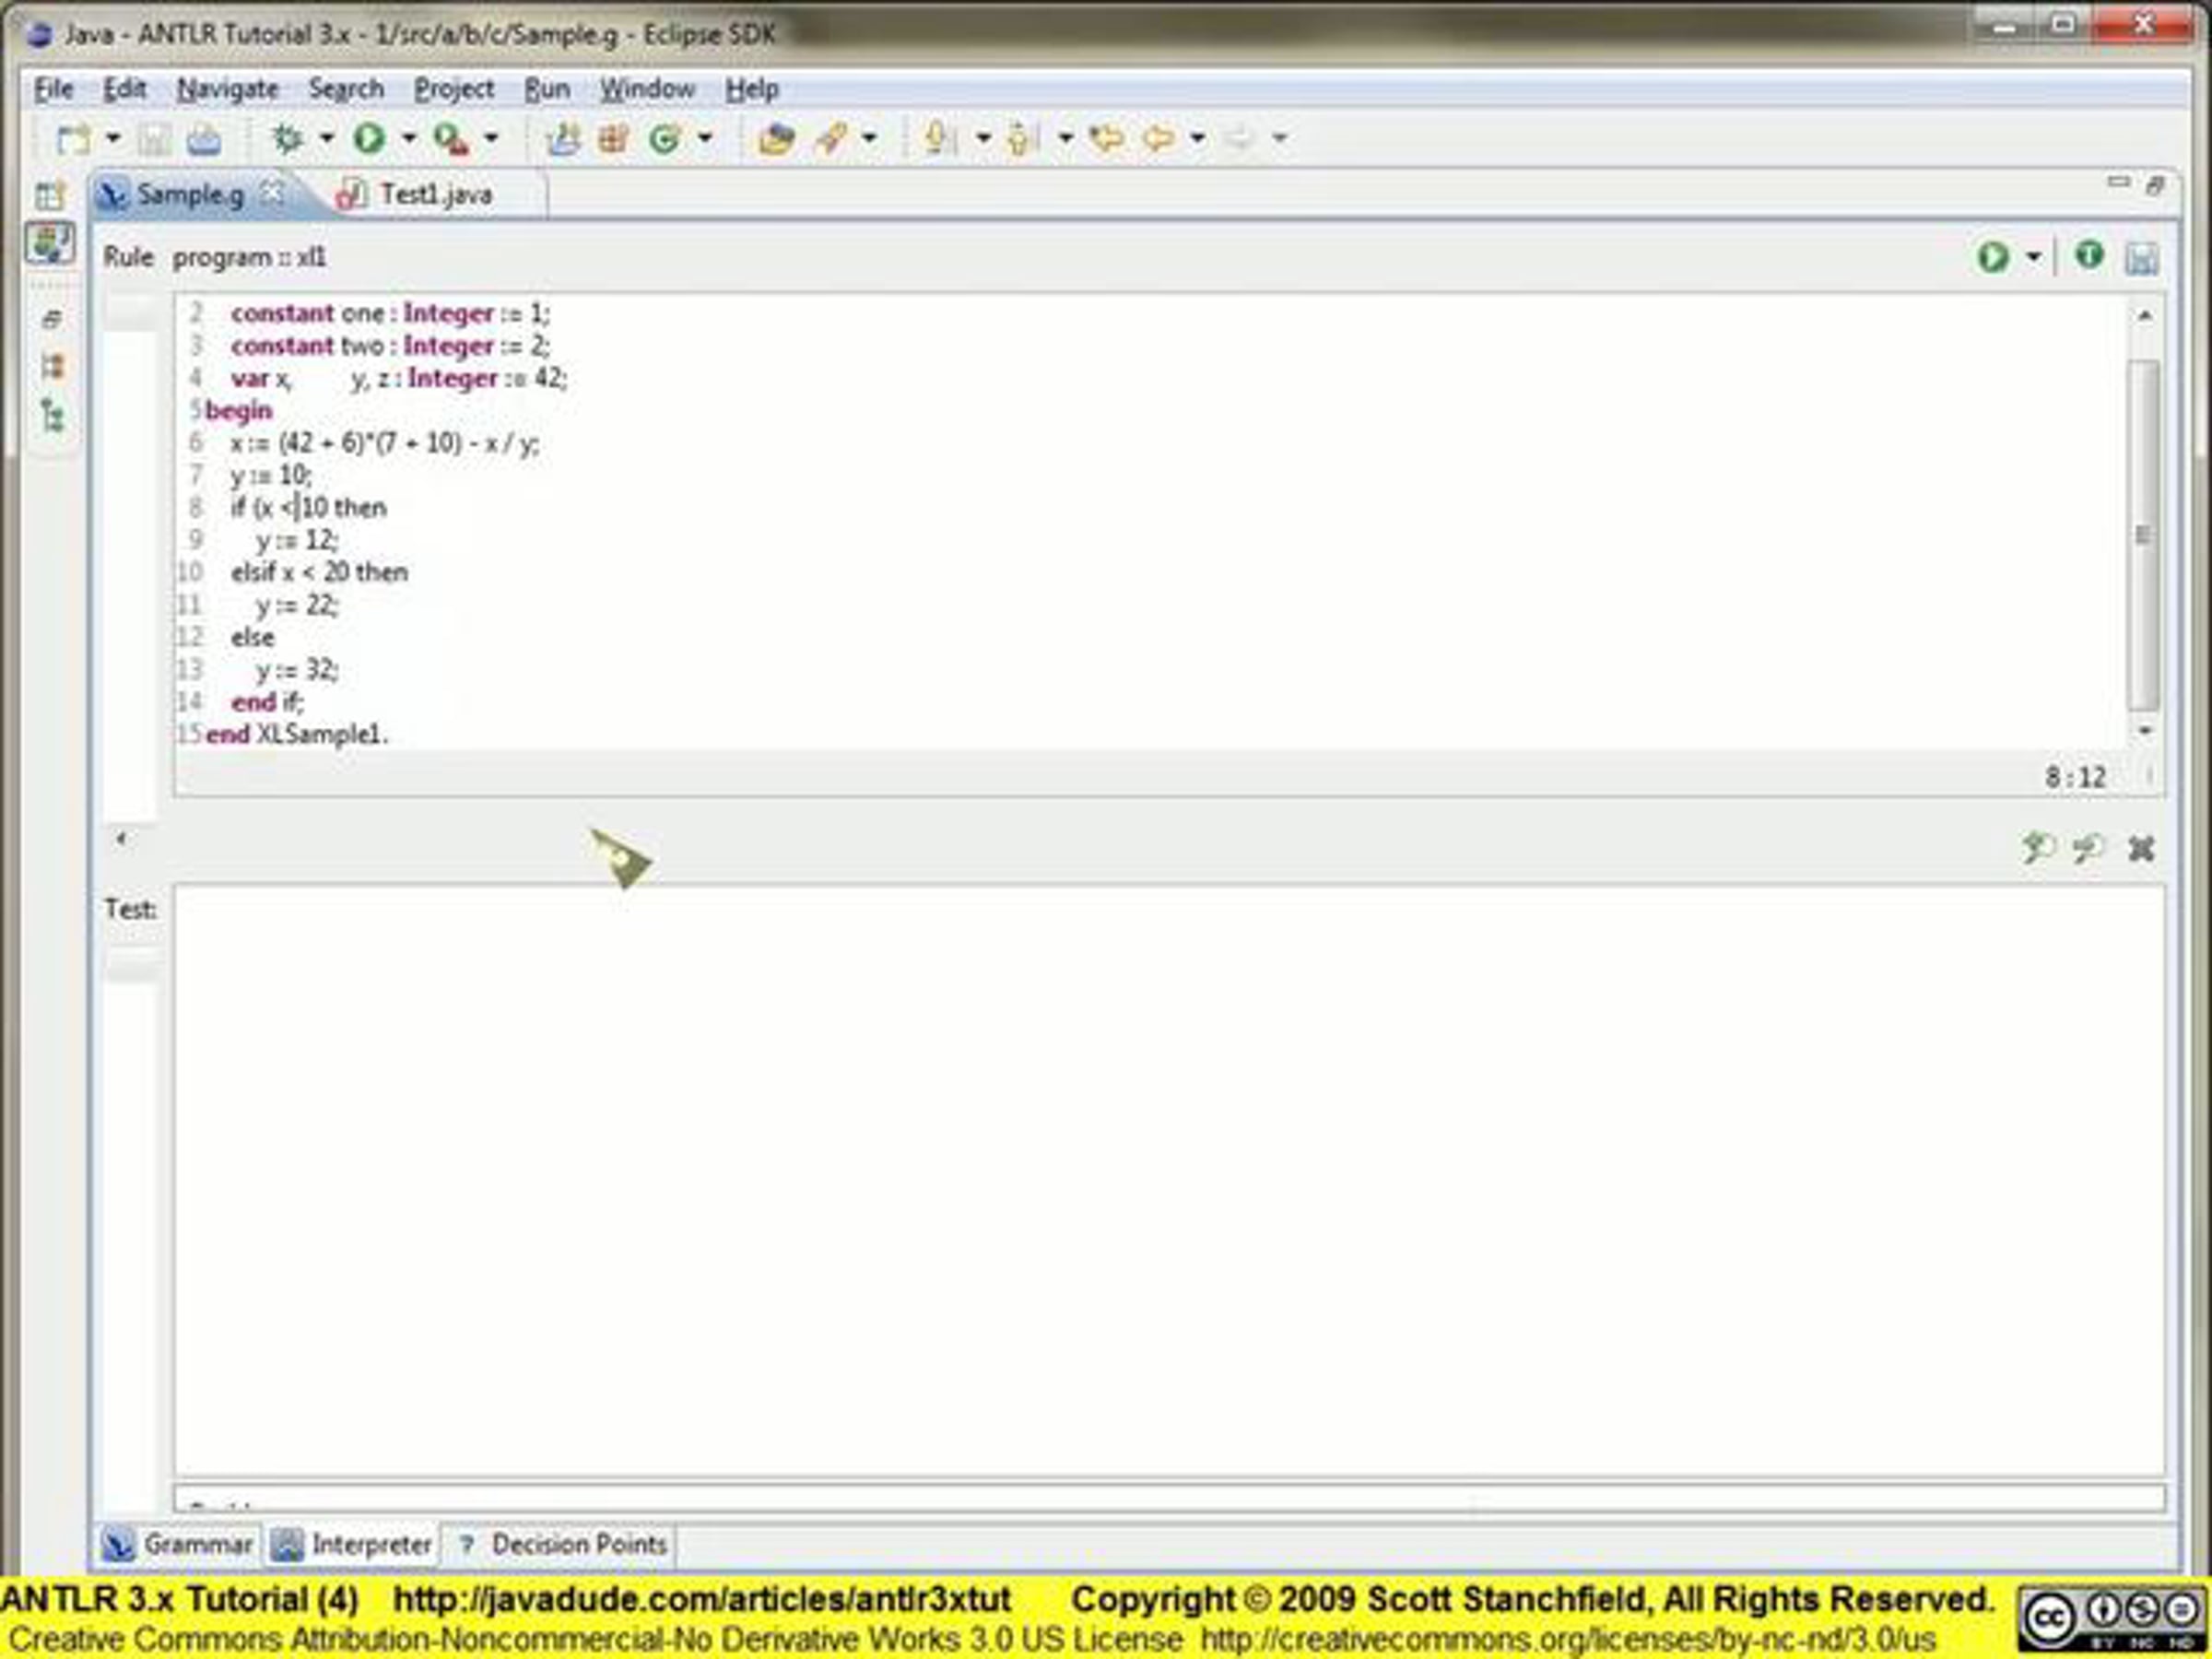Click the Back navigation arrow icon

tap(1158, 138)
